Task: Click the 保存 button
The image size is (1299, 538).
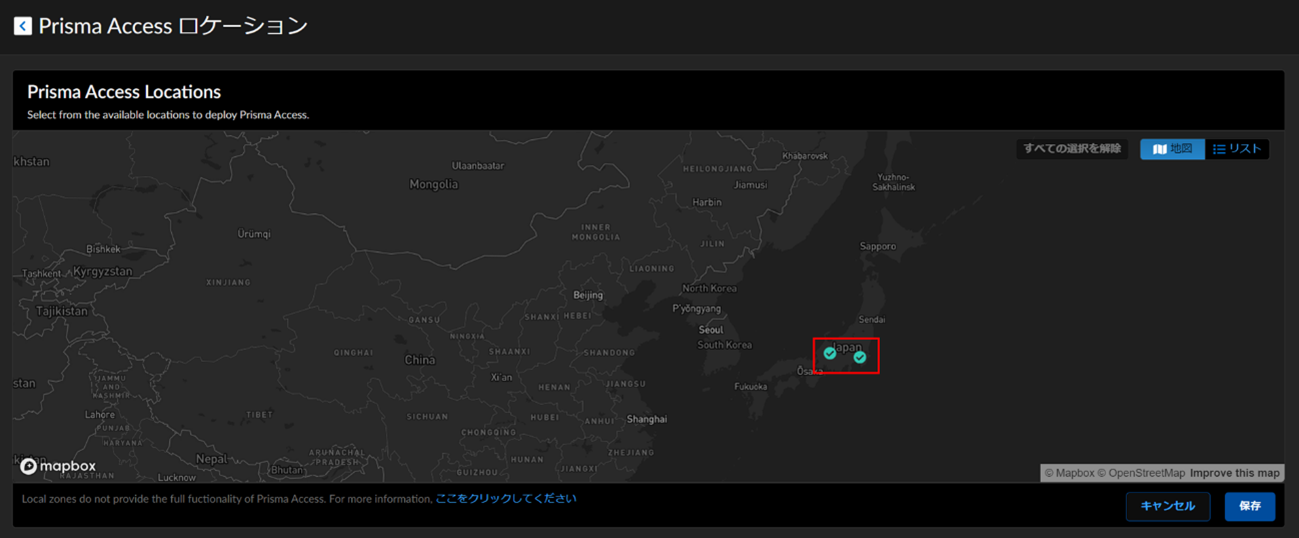Action: tap(1250, 506)
